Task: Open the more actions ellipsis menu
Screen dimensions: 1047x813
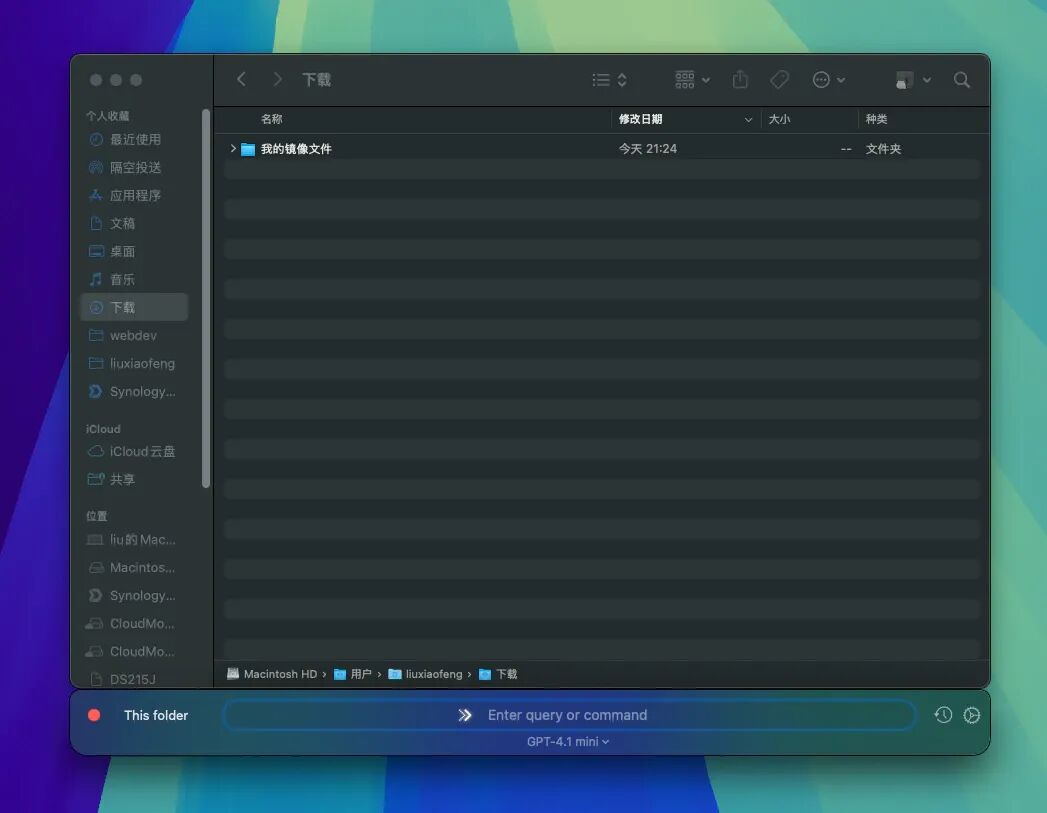Action: tap(829, 80)
